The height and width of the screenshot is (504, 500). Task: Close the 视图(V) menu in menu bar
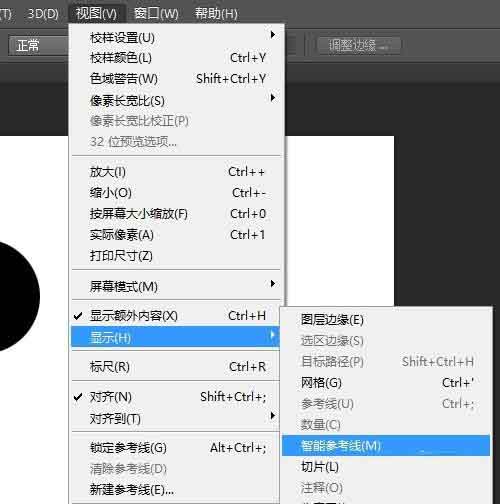tap(96, 14)
